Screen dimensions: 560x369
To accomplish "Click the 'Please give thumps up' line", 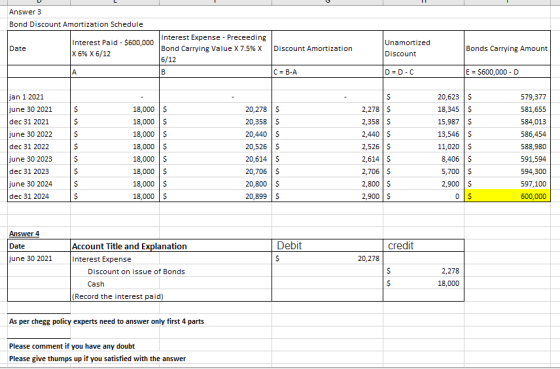I will 97,359.
